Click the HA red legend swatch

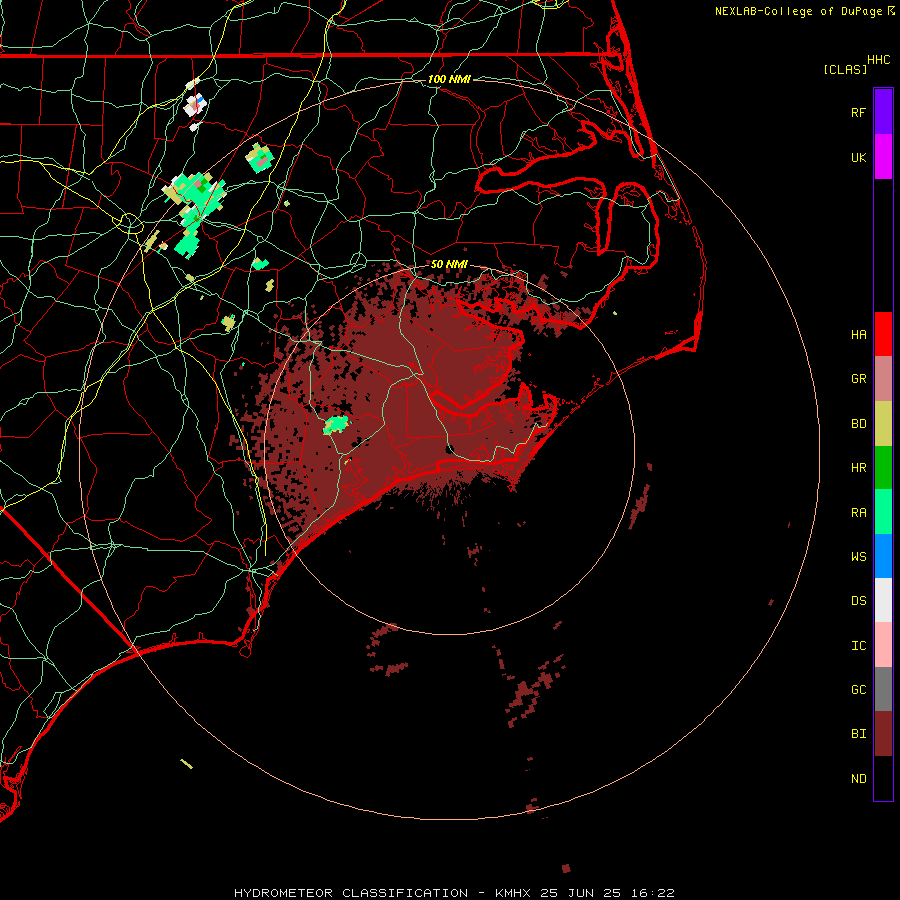point(883,334)
